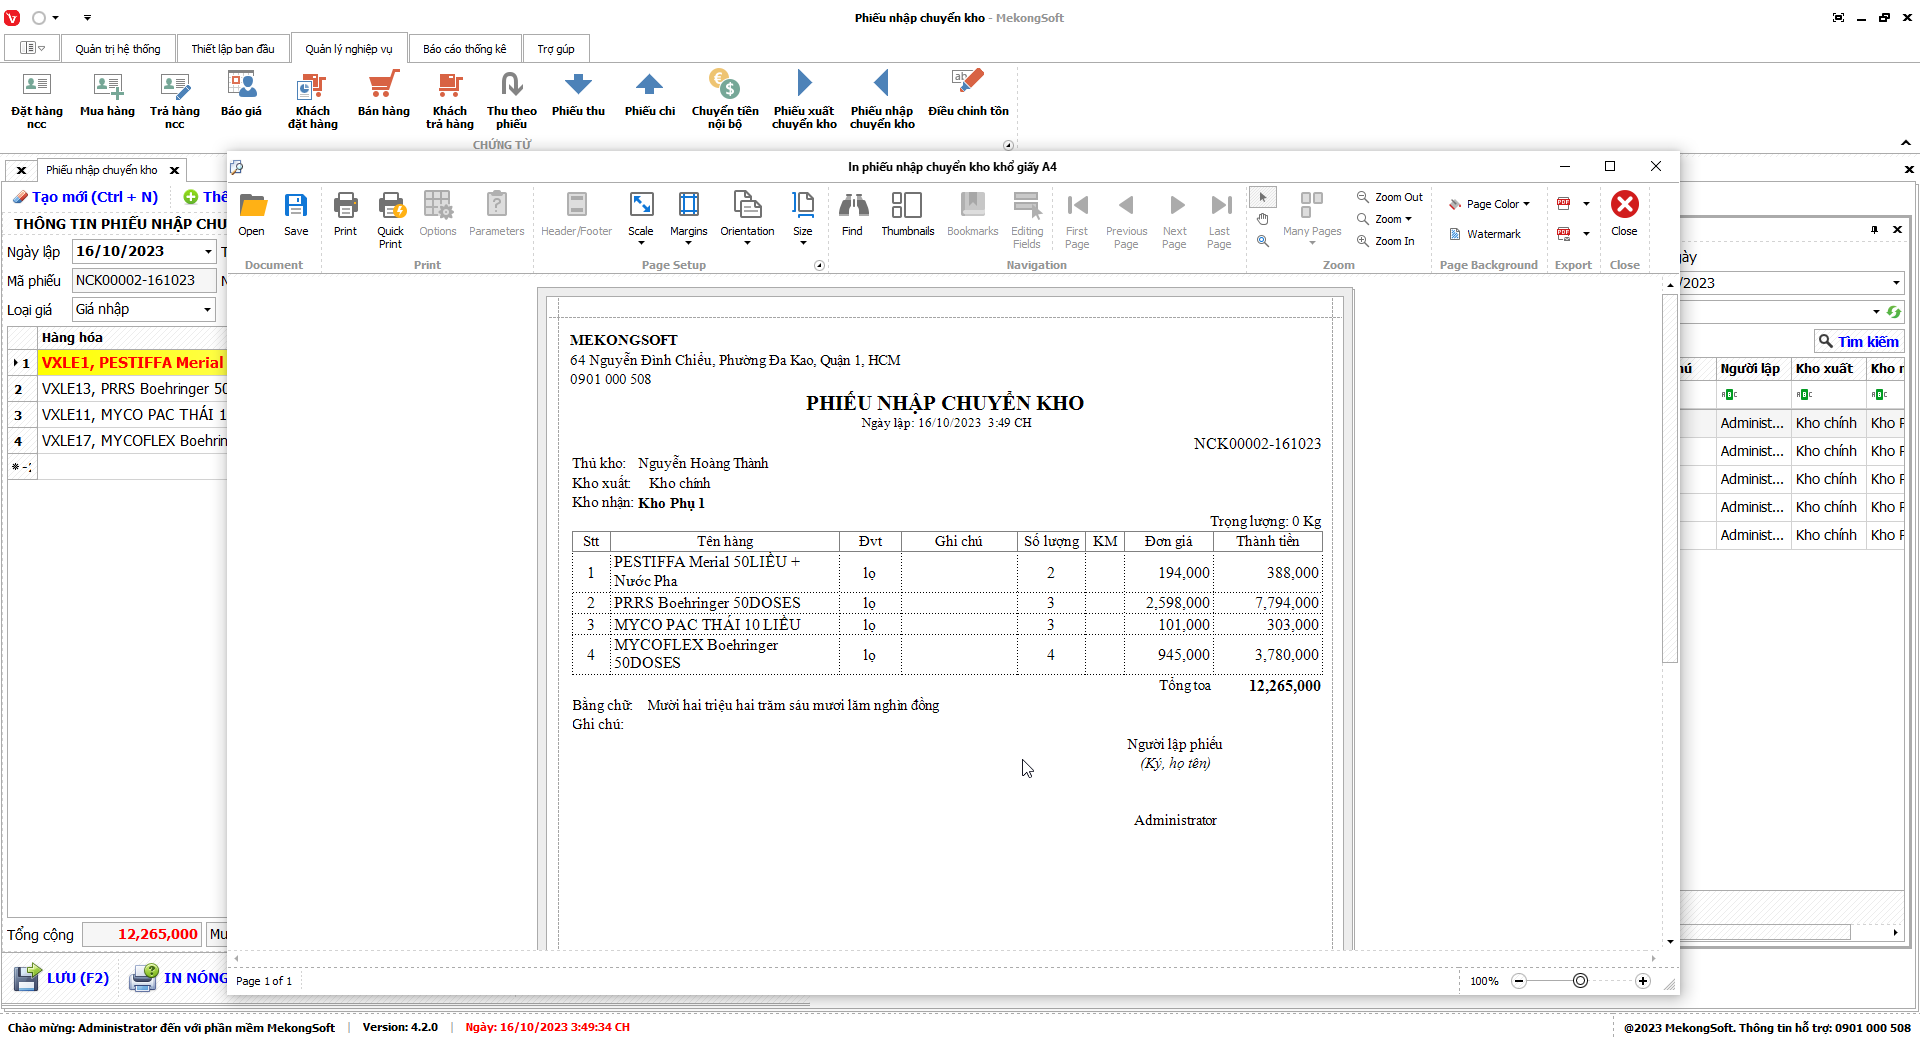Click the LƯU (F2) save button

62,978
